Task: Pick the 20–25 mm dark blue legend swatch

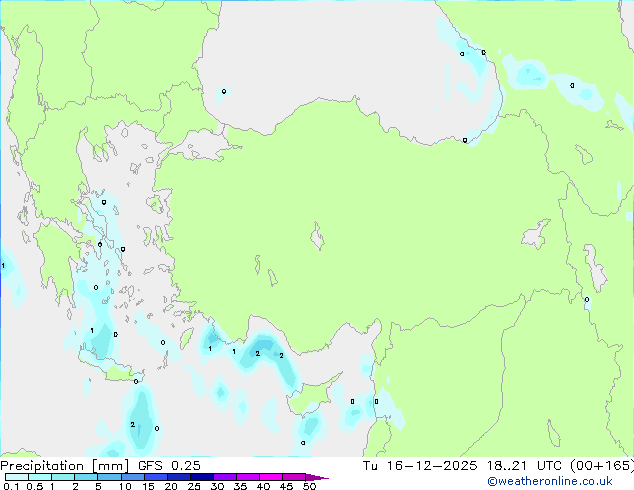Action: [x=179, y=477]
